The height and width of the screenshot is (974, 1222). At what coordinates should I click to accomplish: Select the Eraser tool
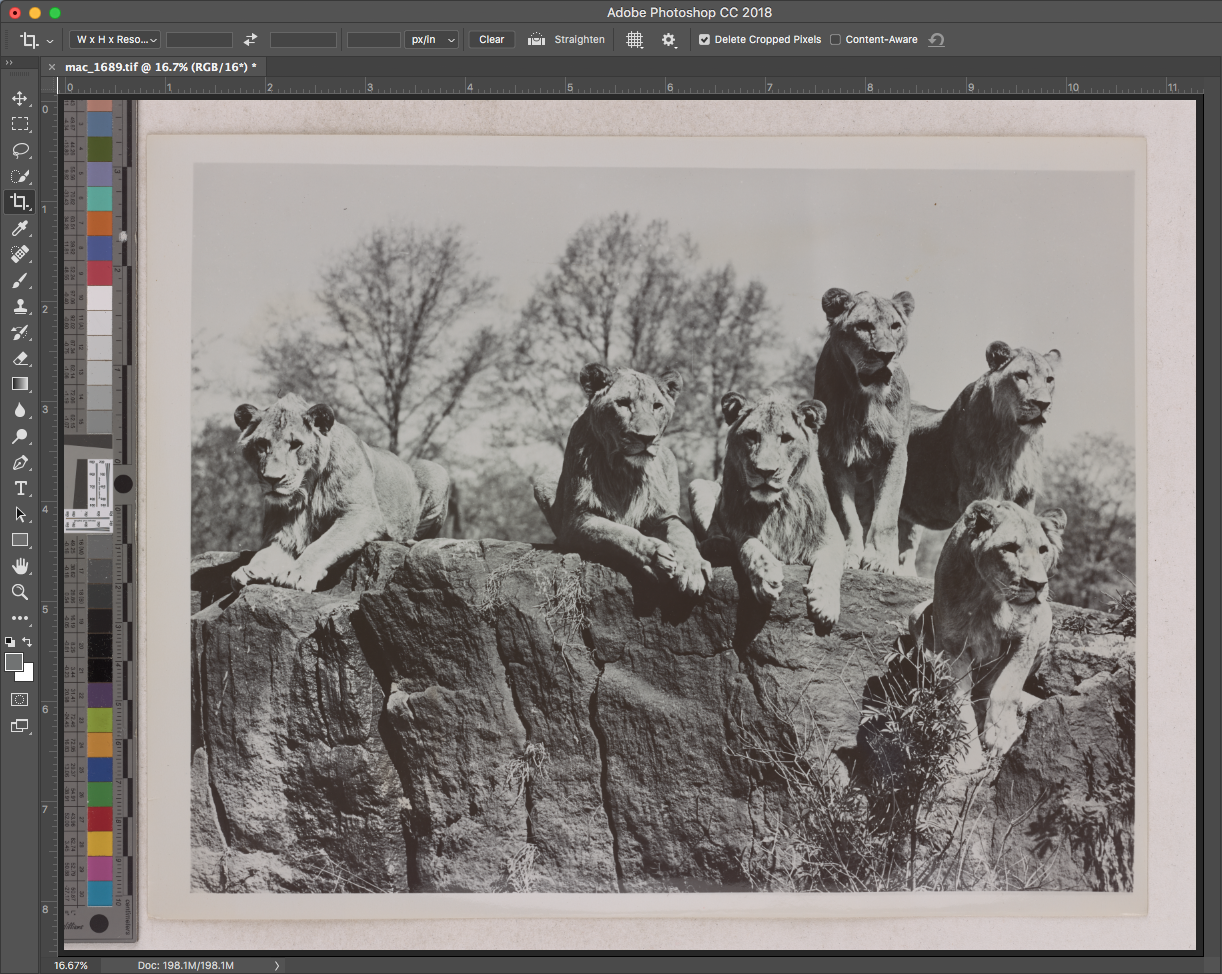point(19,358)
